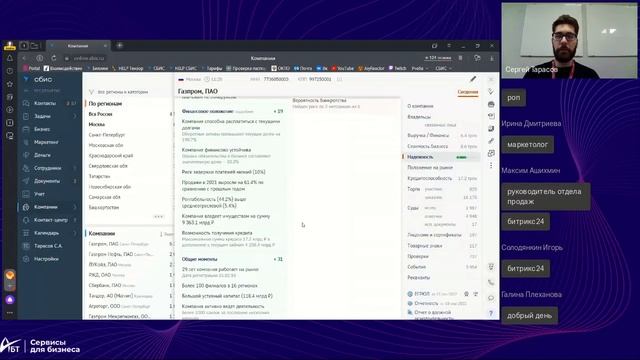640x360 pixels.
Task: Open Сотрудники section in sidebar
Action: click(47, 168)
